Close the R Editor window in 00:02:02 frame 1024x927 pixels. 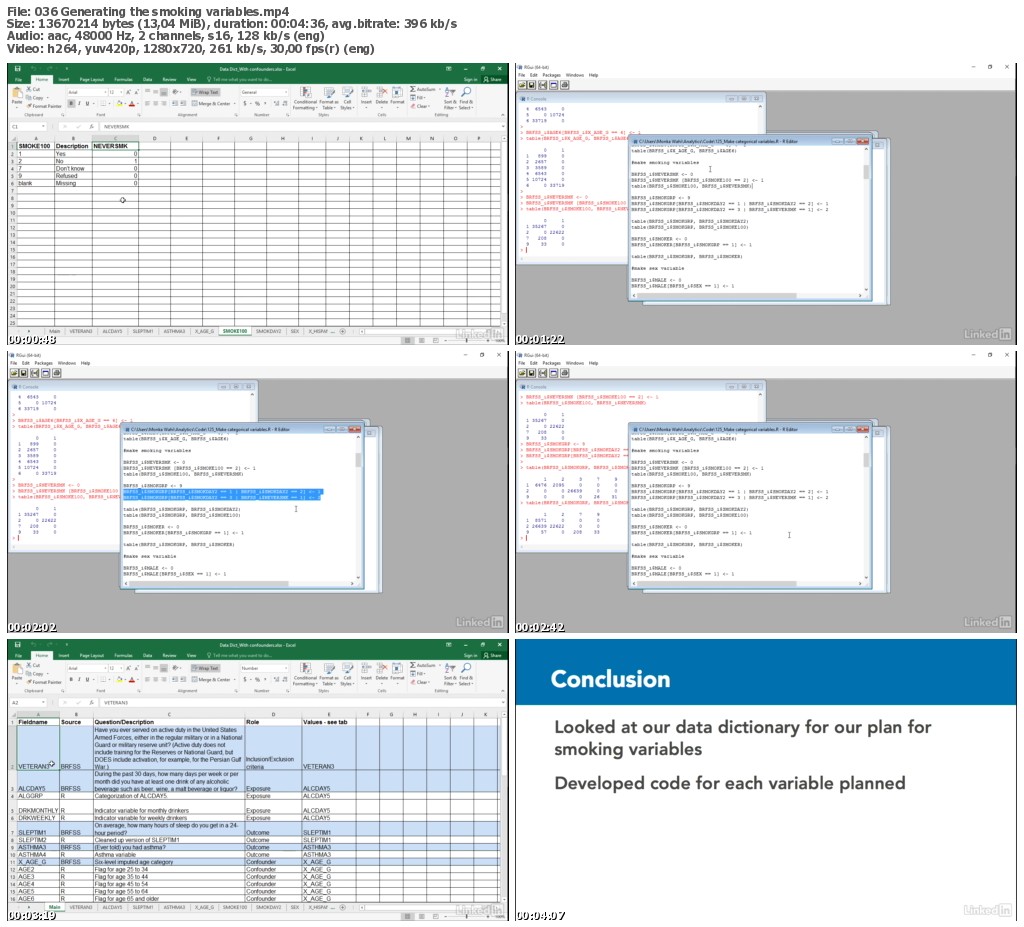(x=354, y=429)
